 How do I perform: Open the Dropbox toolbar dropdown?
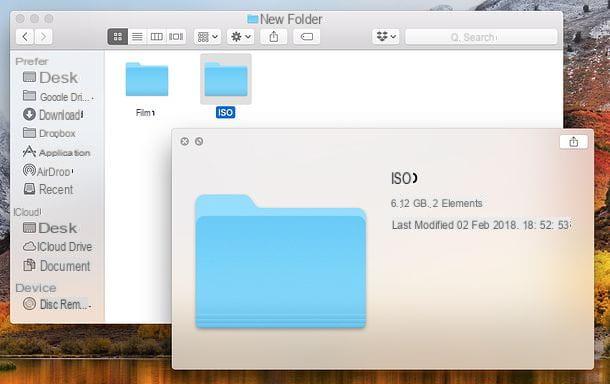pyautogui.click(x=386, y=37)
